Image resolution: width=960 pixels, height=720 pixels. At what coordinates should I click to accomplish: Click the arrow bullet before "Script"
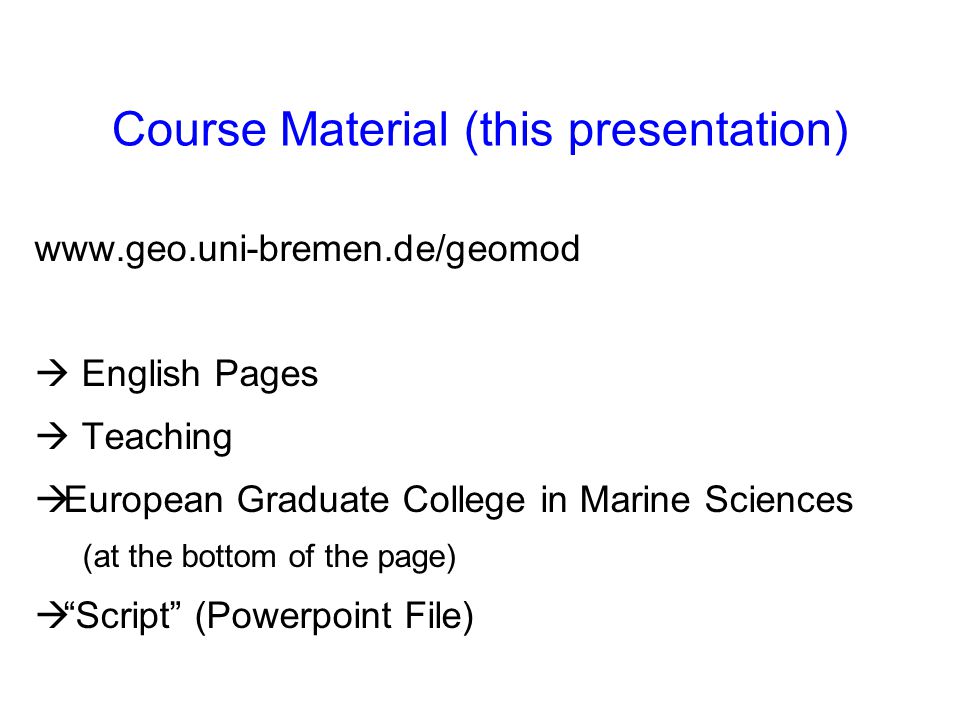coord(51,615)
